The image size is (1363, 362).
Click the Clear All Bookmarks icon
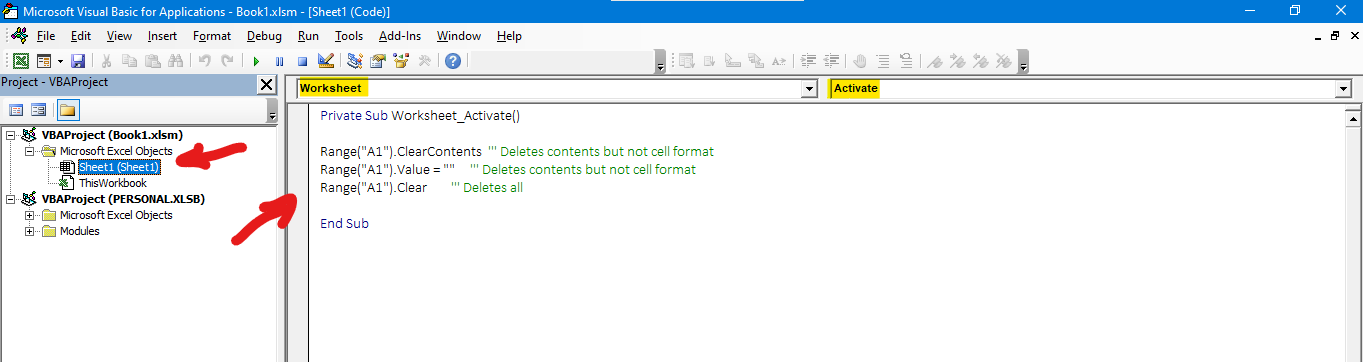tap(1004, 61)
